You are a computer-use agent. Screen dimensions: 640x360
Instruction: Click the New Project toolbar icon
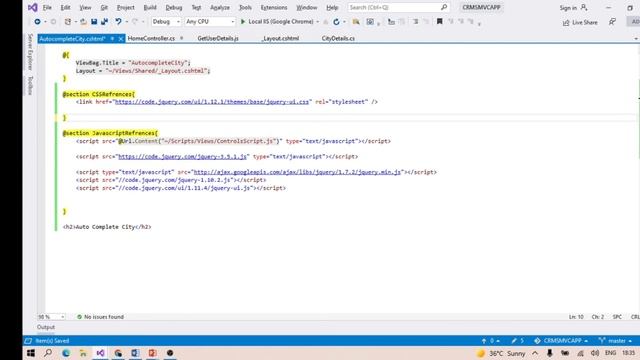tap(68, 22)
